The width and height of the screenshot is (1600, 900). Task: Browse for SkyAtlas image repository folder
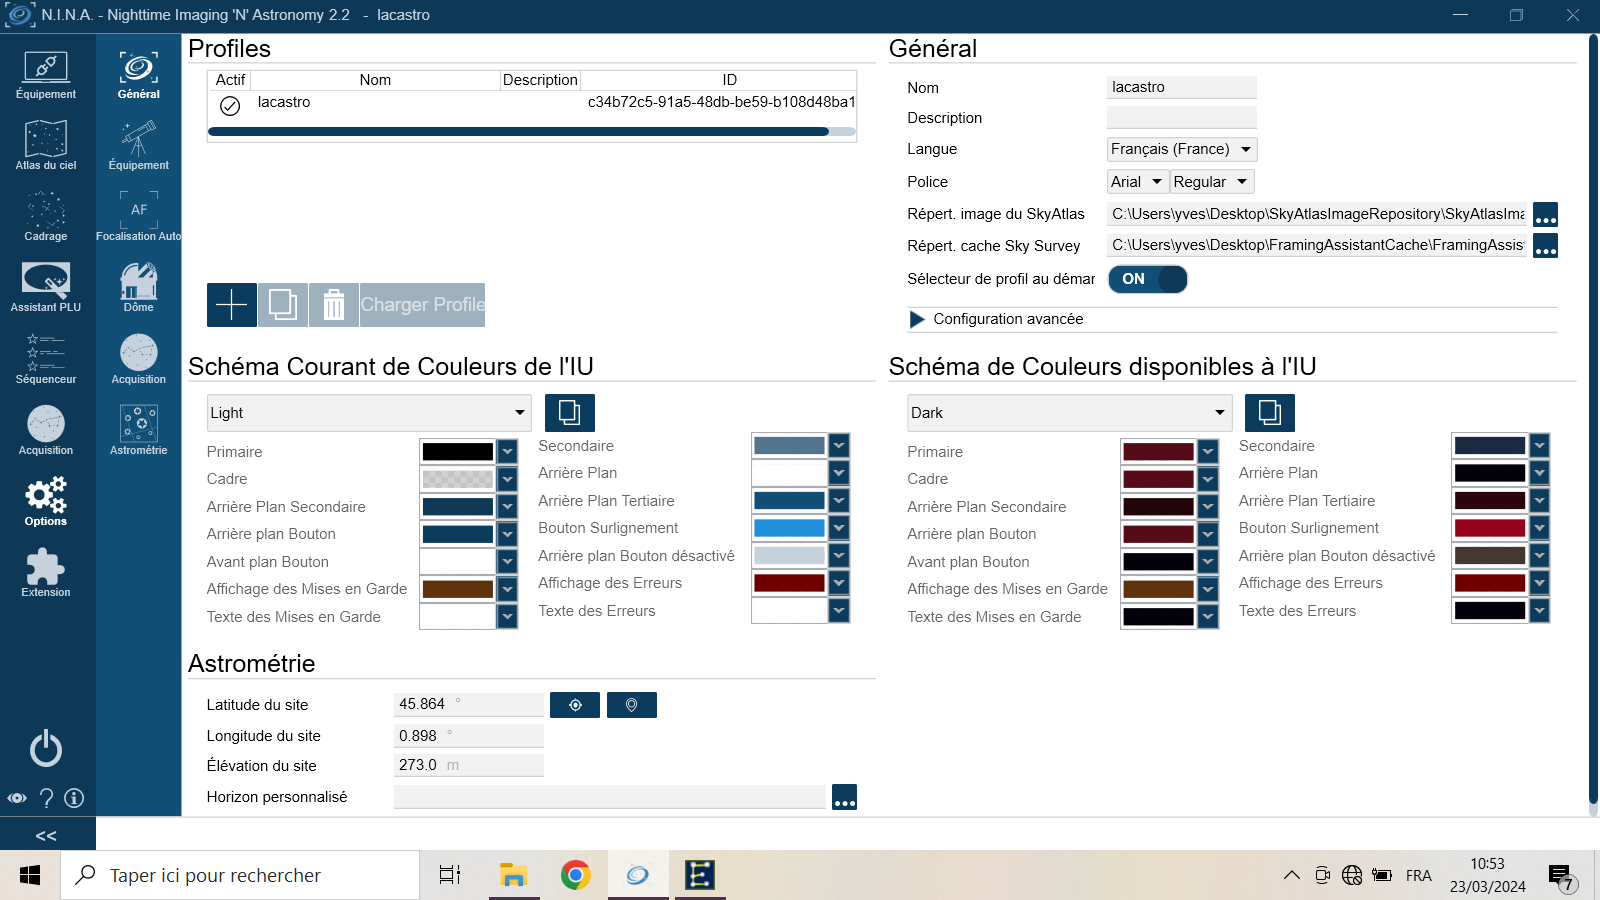click(x=1545, y=215)
